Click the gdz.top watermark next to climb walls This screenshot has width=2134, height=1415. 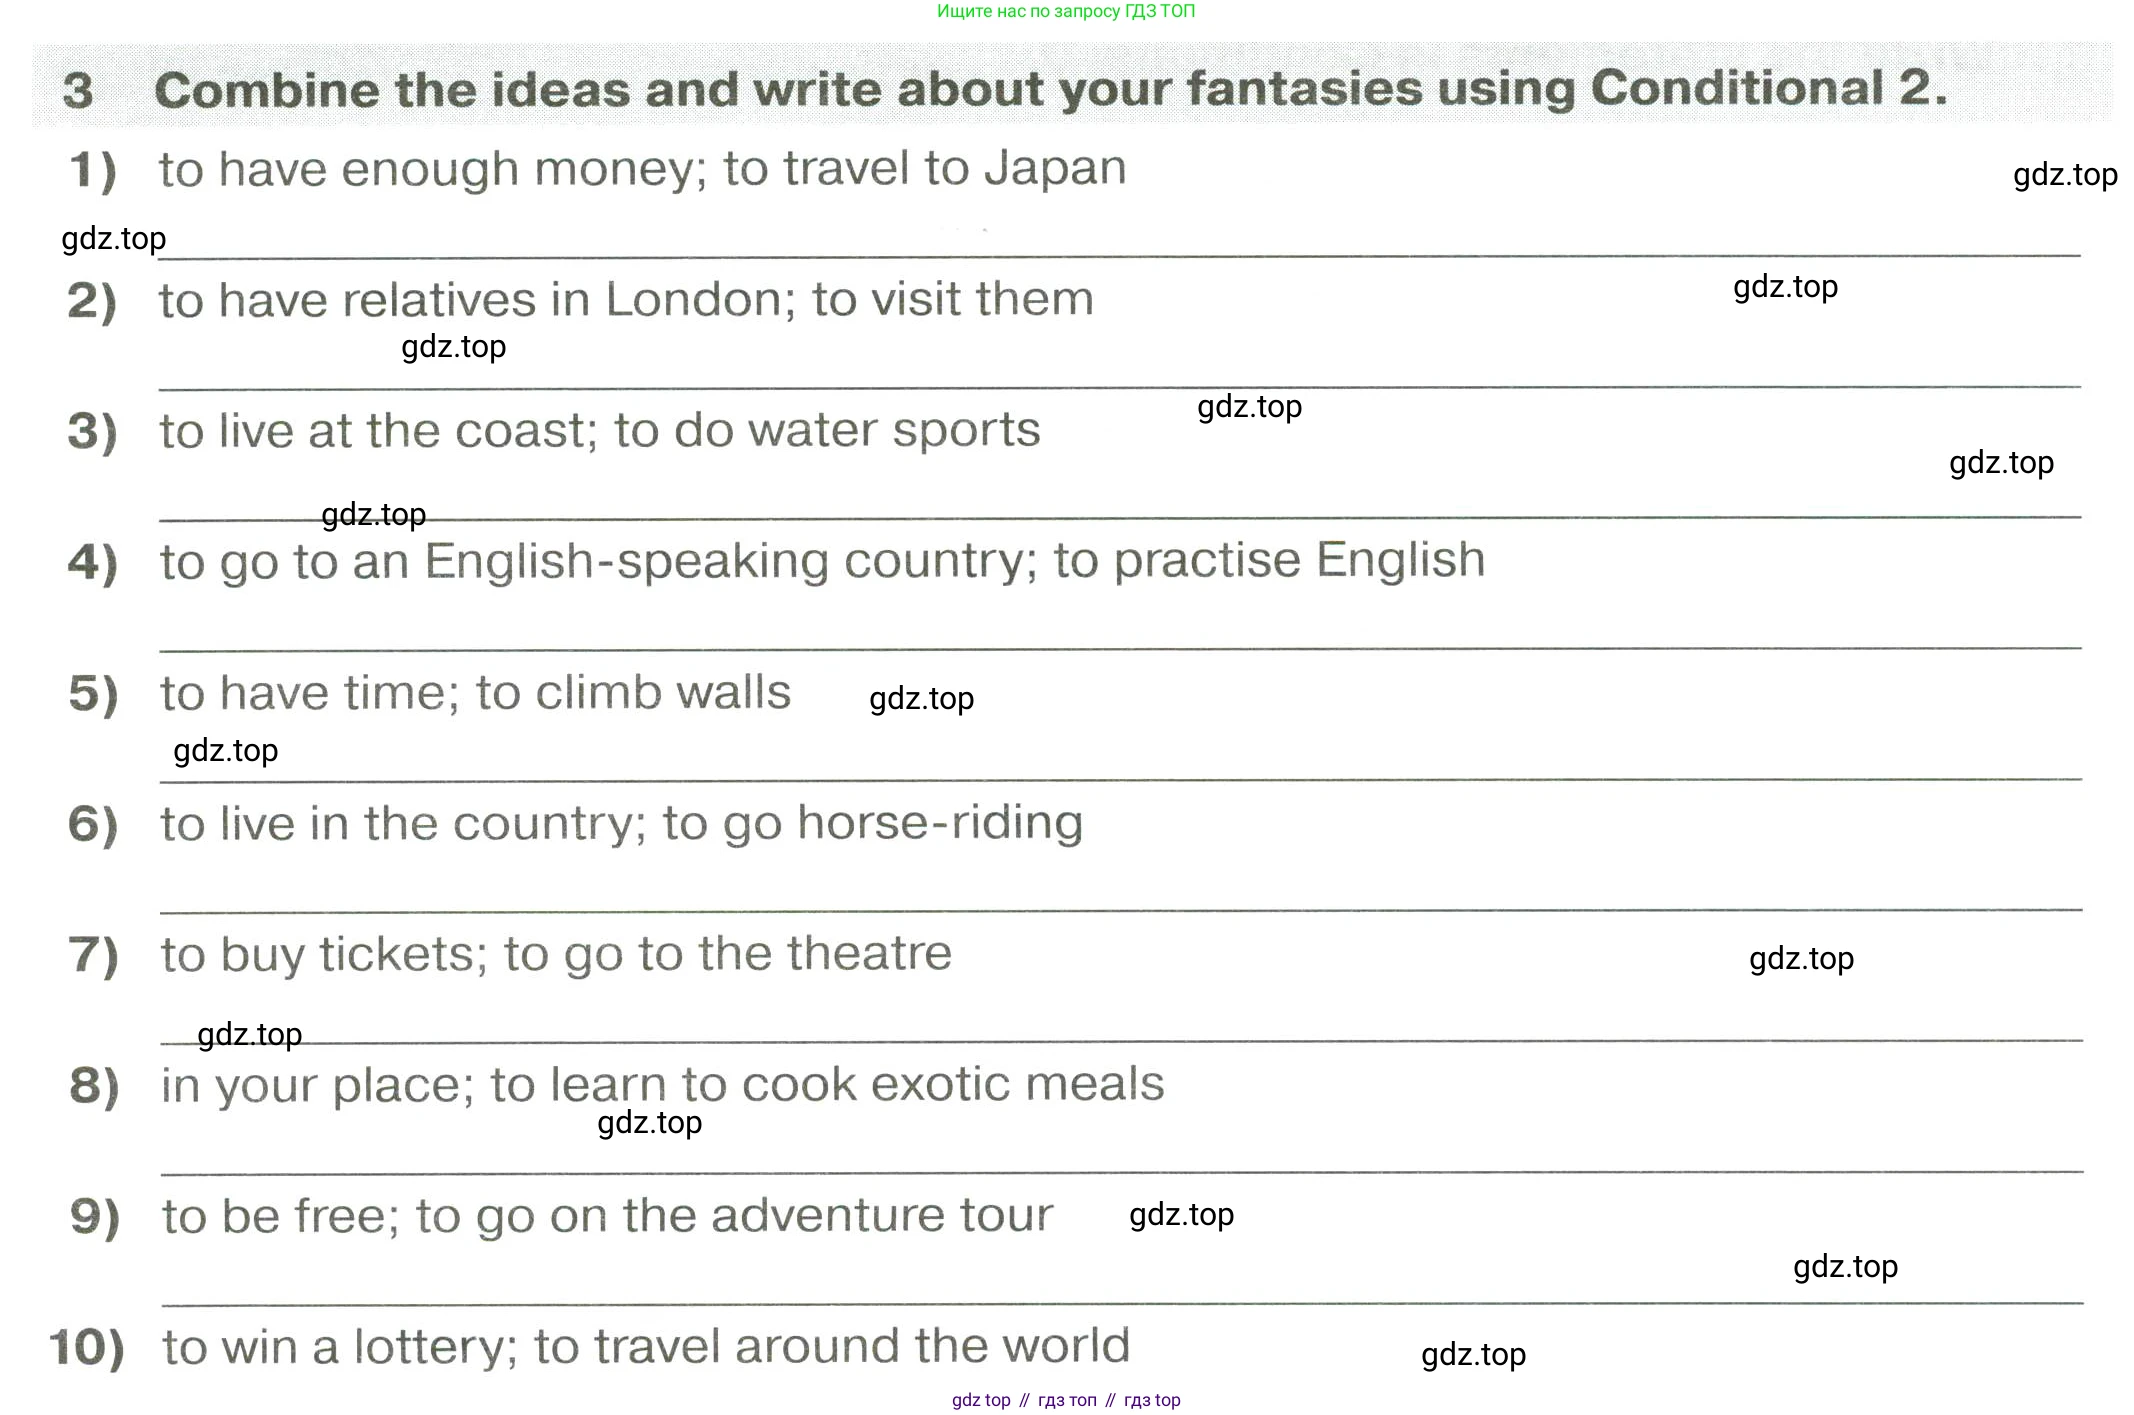[921, 699]
